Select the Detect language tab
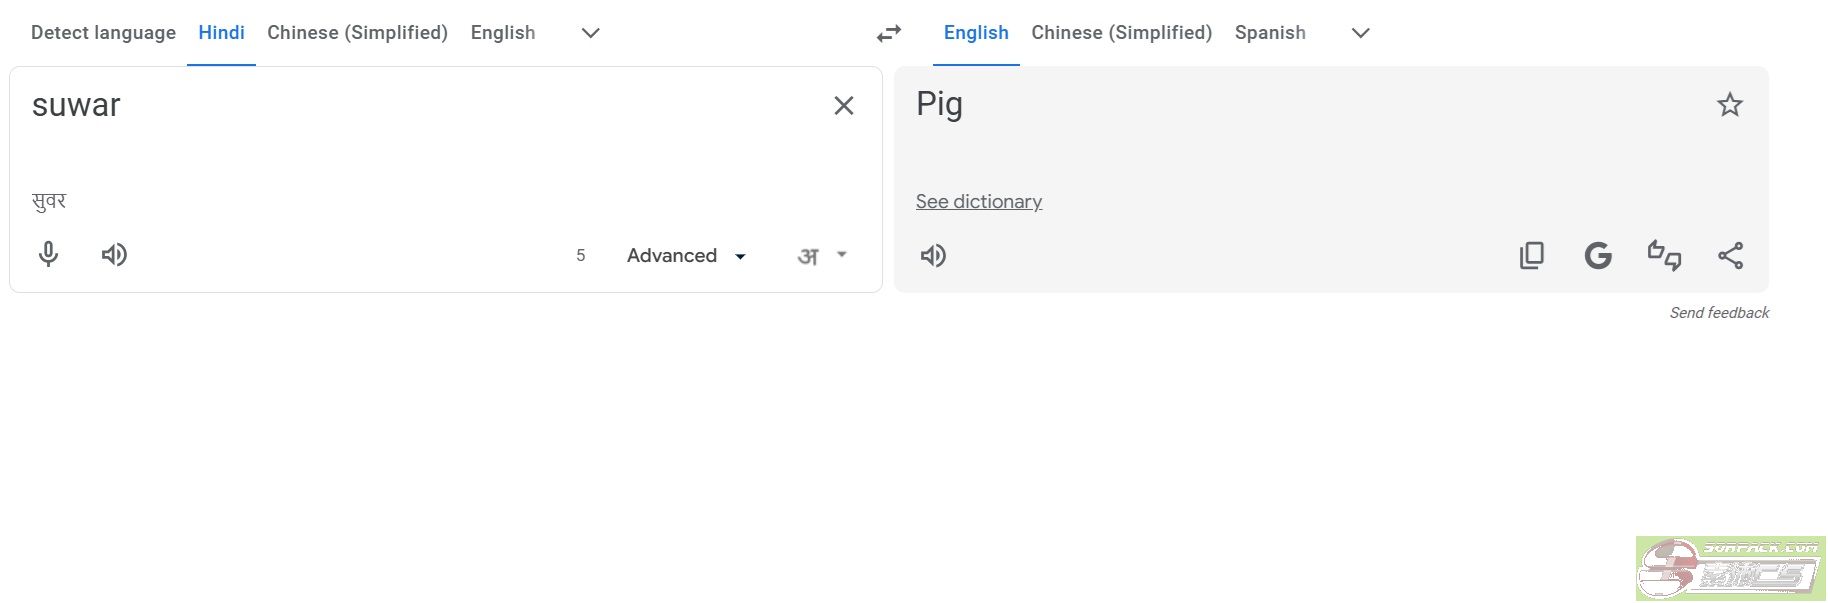 pyautogui.click(x=103, y=33)
